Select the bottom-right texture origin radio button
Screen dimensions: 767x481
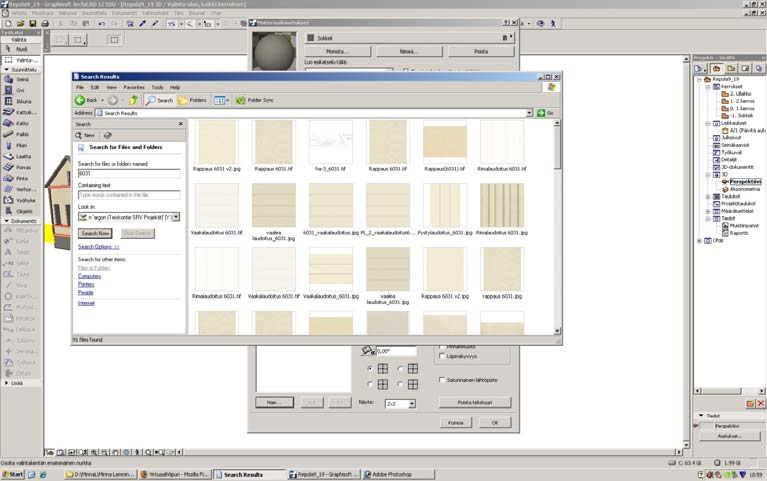pos(400,384)
